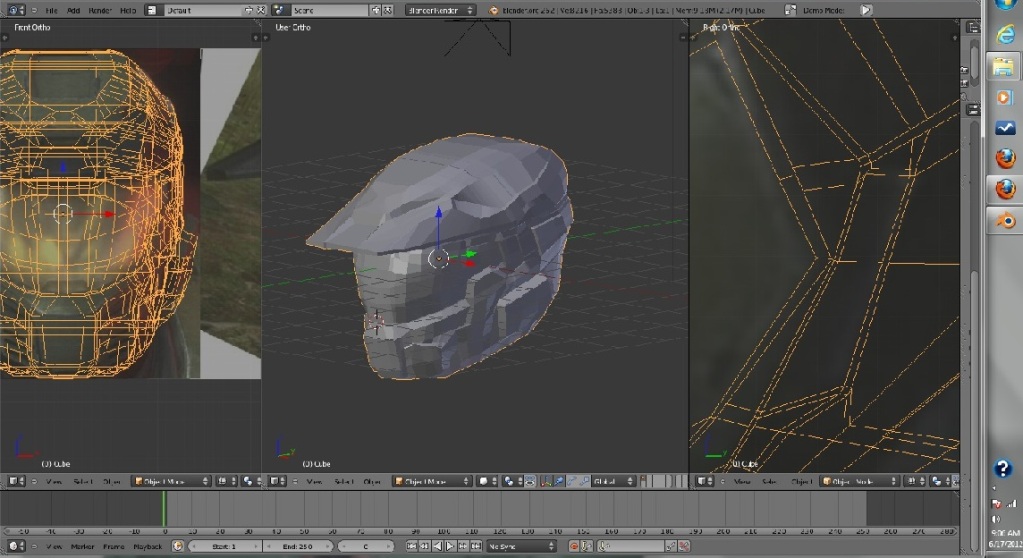1023x558 pixels.
Task: Toggle use preview range clock icon
Action: point(177,546)
